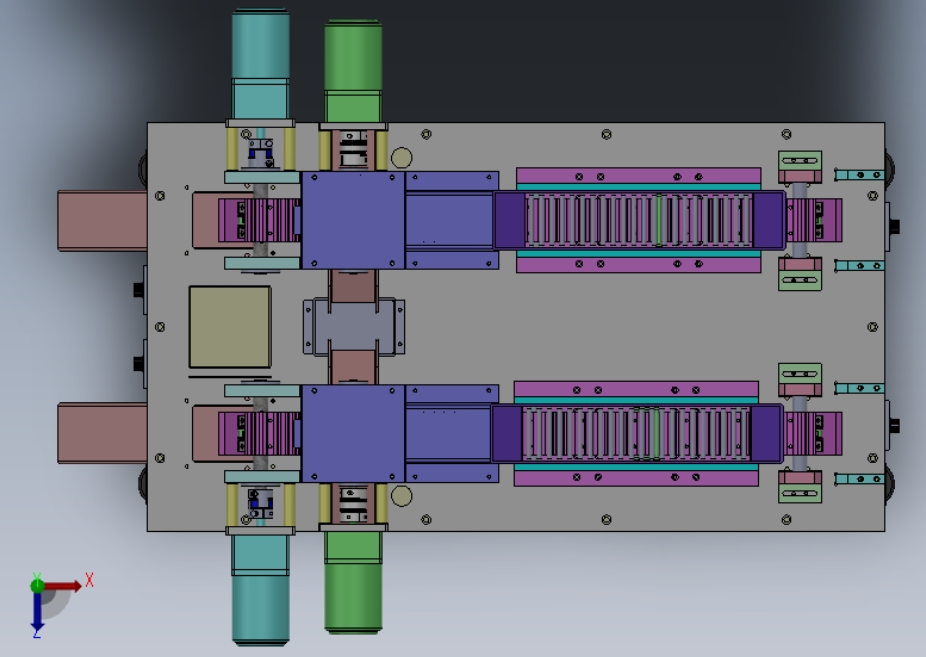Click the red X axis arrow on the triad
This screenshot has height=657, width=926.
click(62, 586)
